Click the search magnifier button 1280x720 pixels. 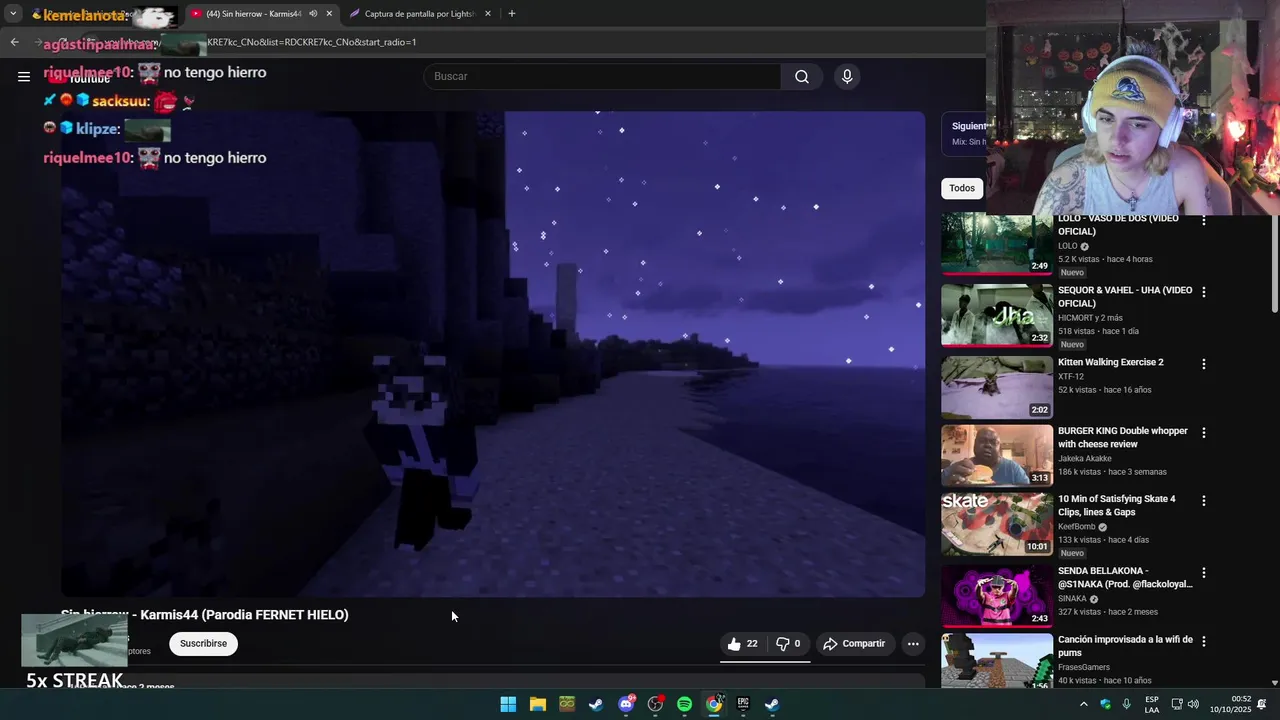tap(802, 76)
